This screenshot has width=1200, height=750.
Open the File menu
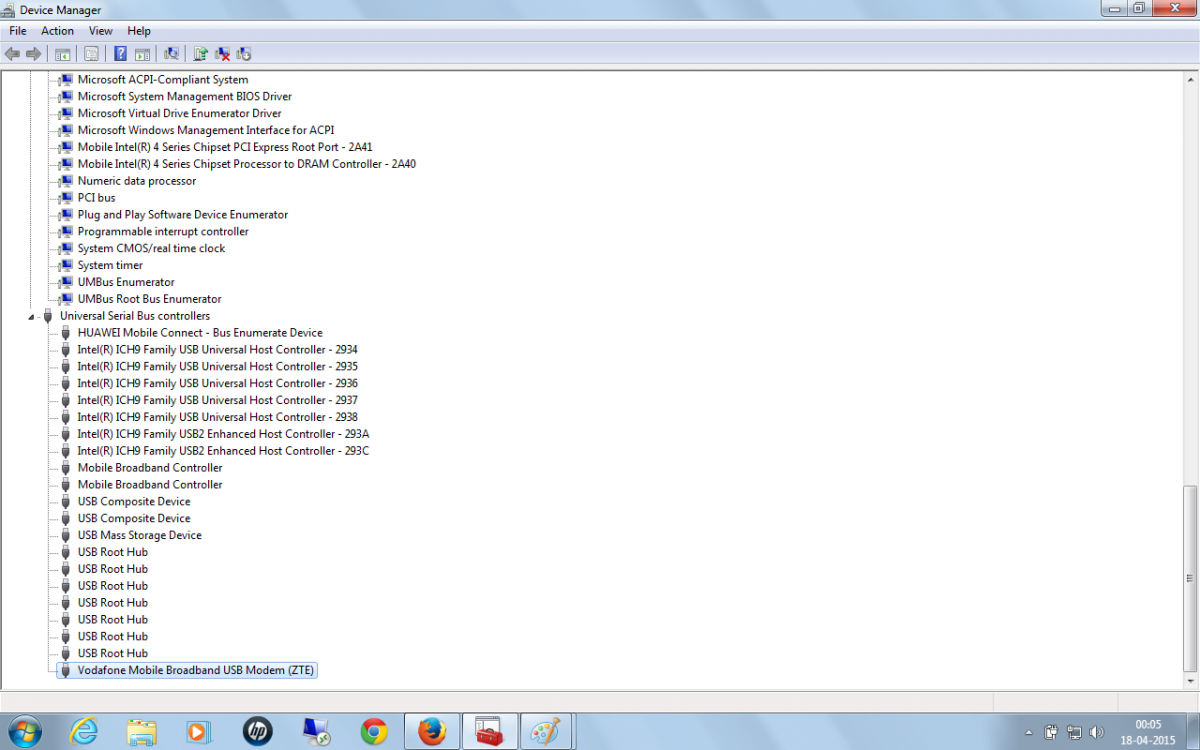coord(18,31)
